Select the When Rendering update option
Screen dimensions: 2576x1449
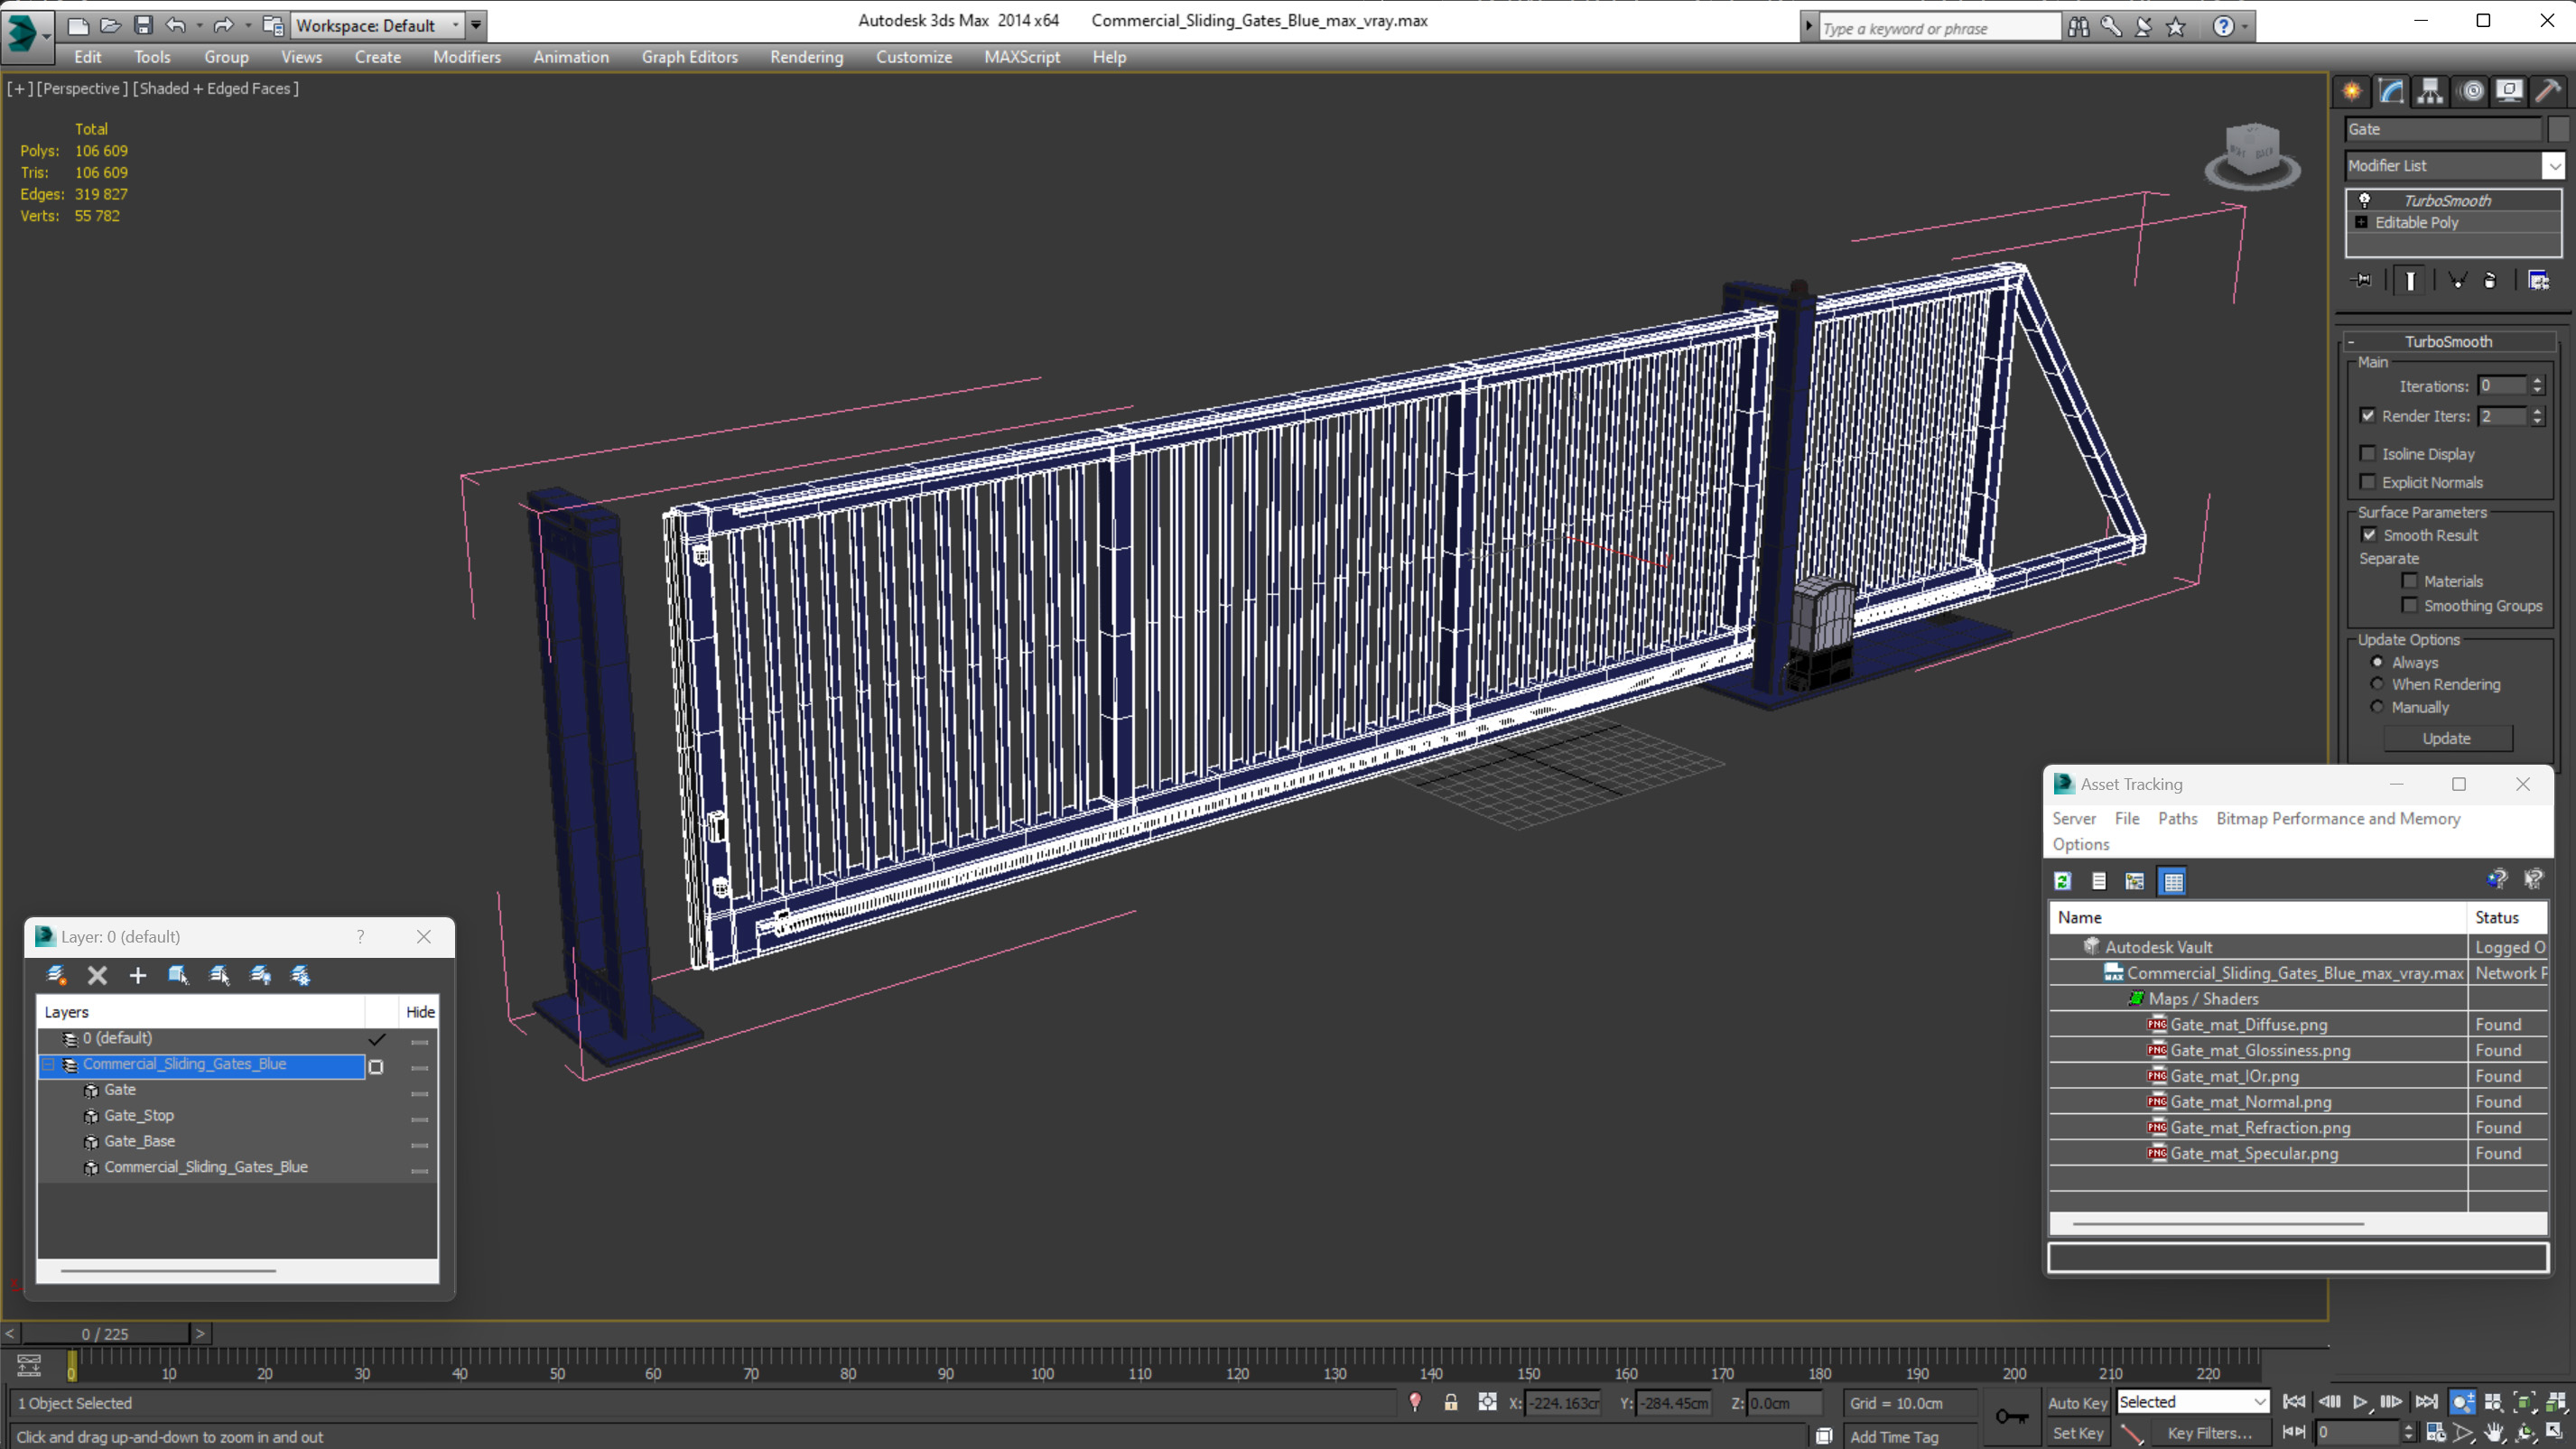pos(2378,684)
